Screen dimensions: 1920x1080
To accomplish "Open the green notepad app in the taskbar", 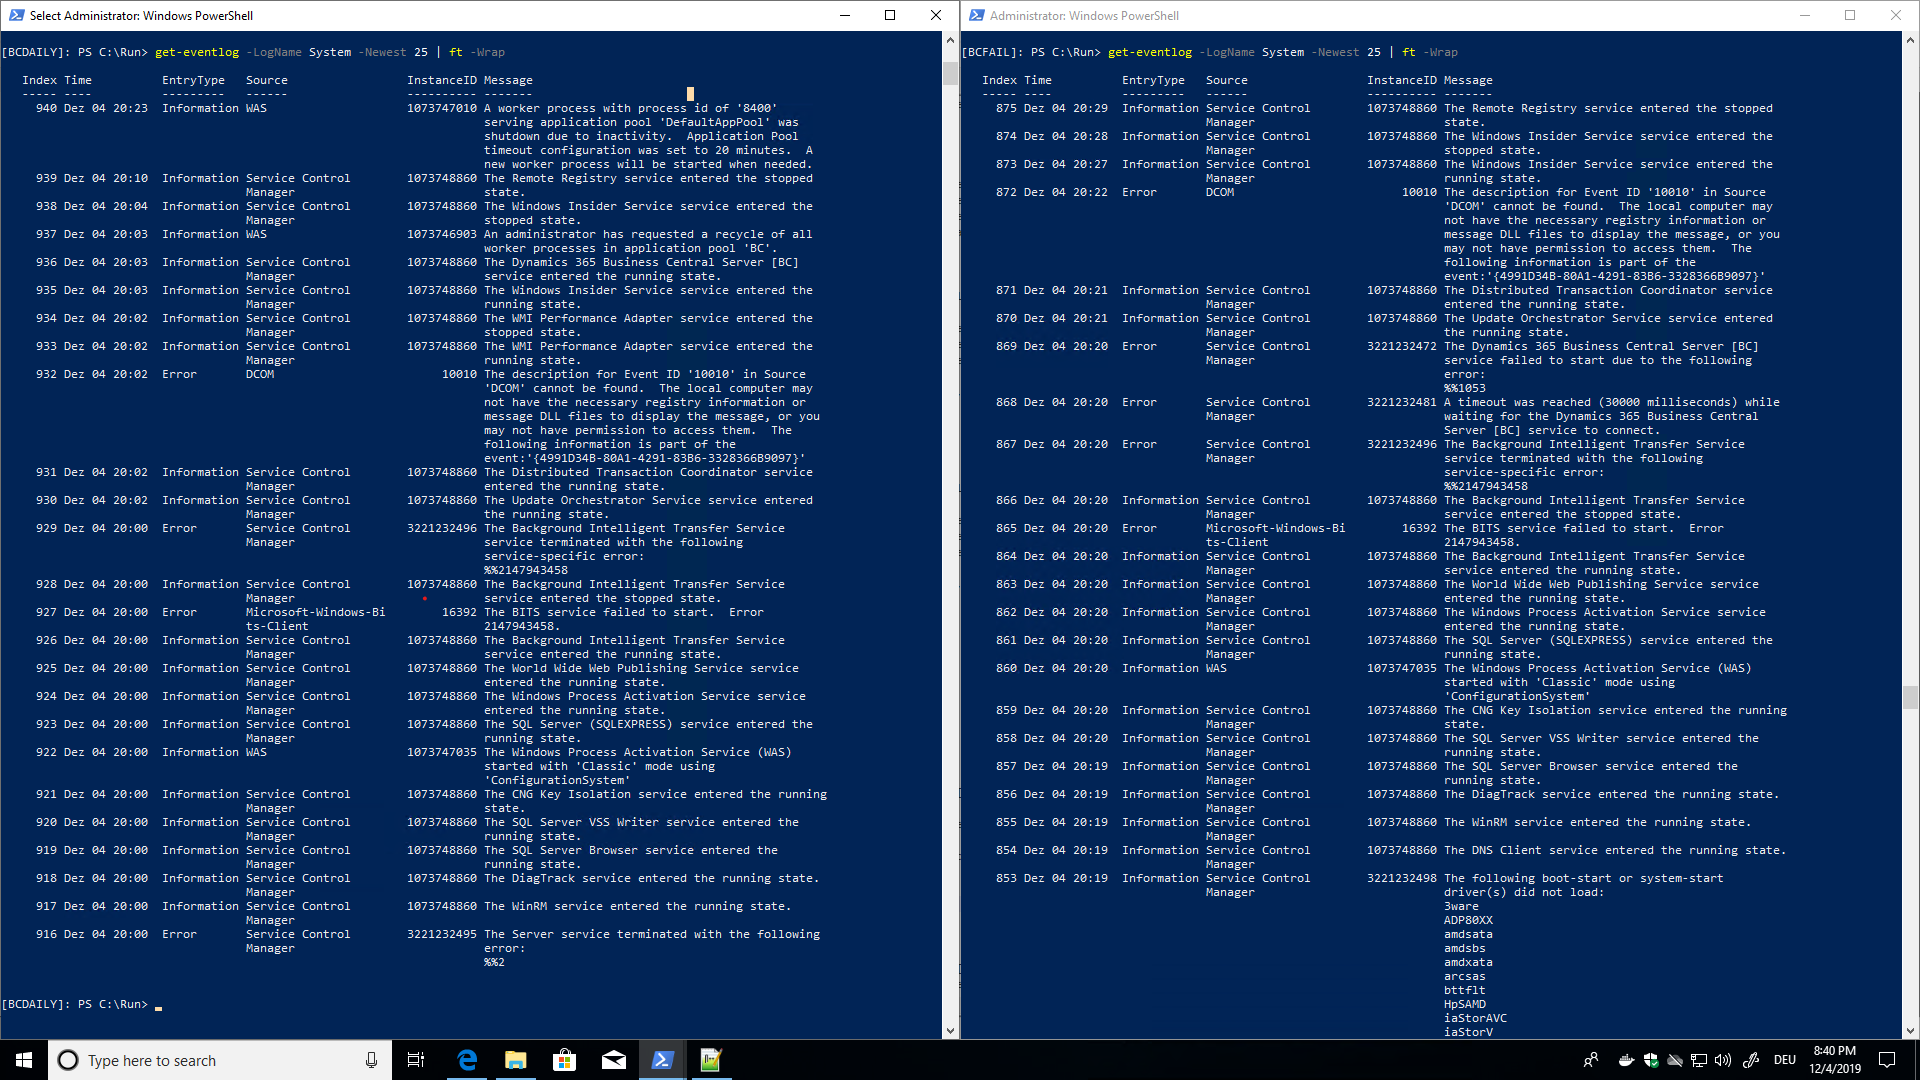I will point(711,1060).
